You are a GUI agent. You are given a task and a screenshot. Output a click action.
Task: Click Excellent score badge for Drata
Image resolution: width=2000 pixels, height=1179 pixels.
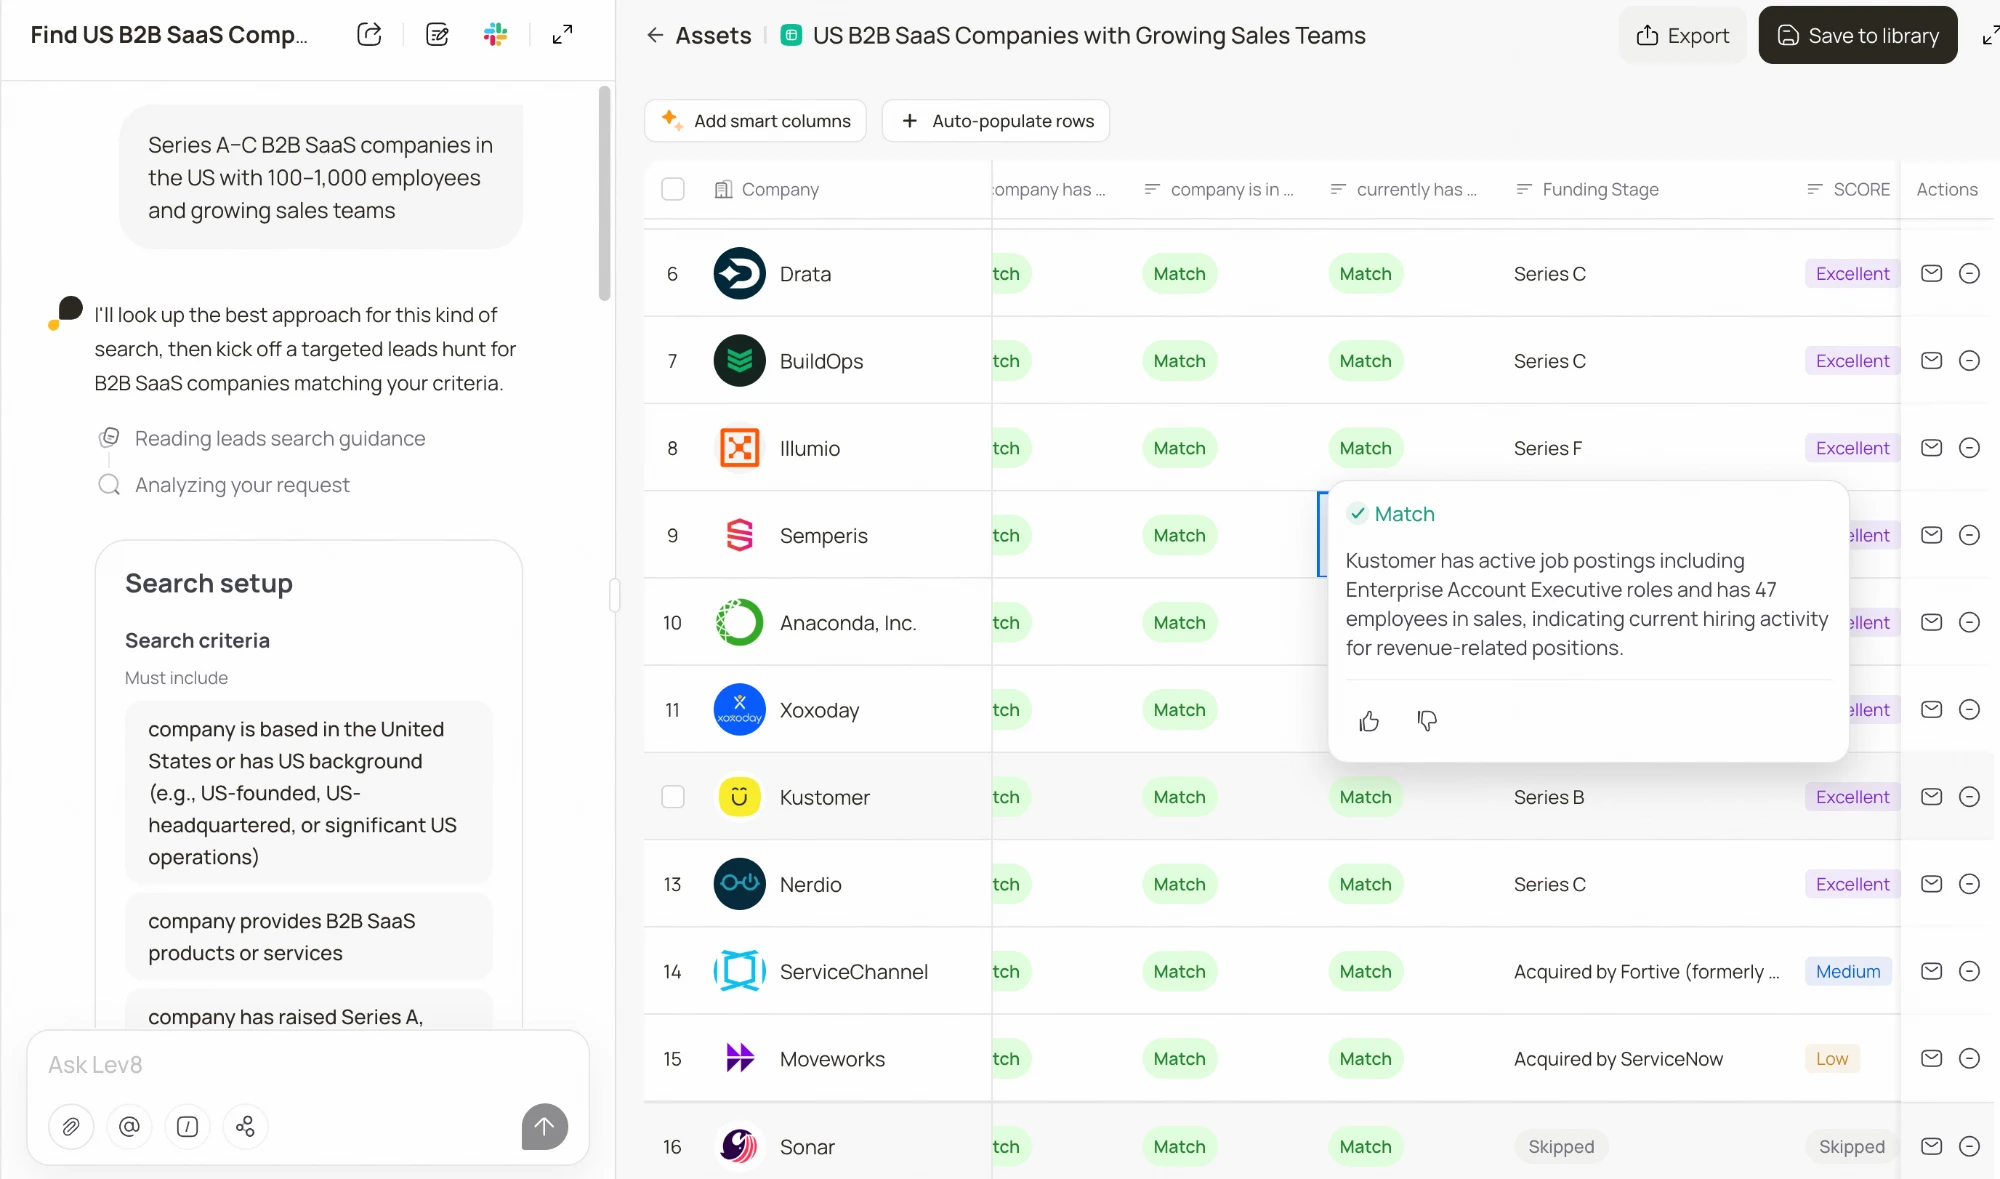1851,273
